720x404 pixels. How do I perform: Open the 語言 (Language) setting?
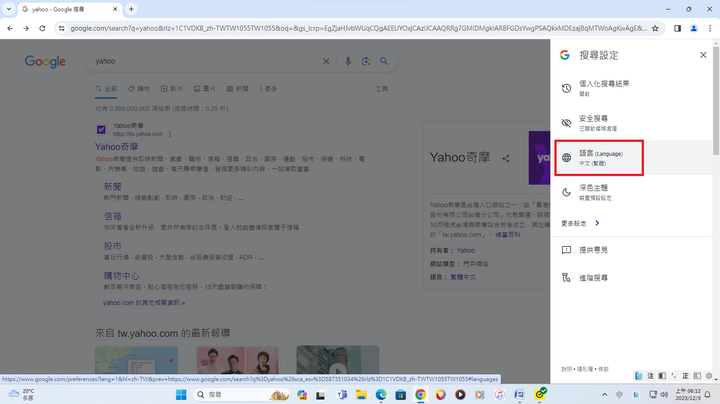tap(631, 157)
